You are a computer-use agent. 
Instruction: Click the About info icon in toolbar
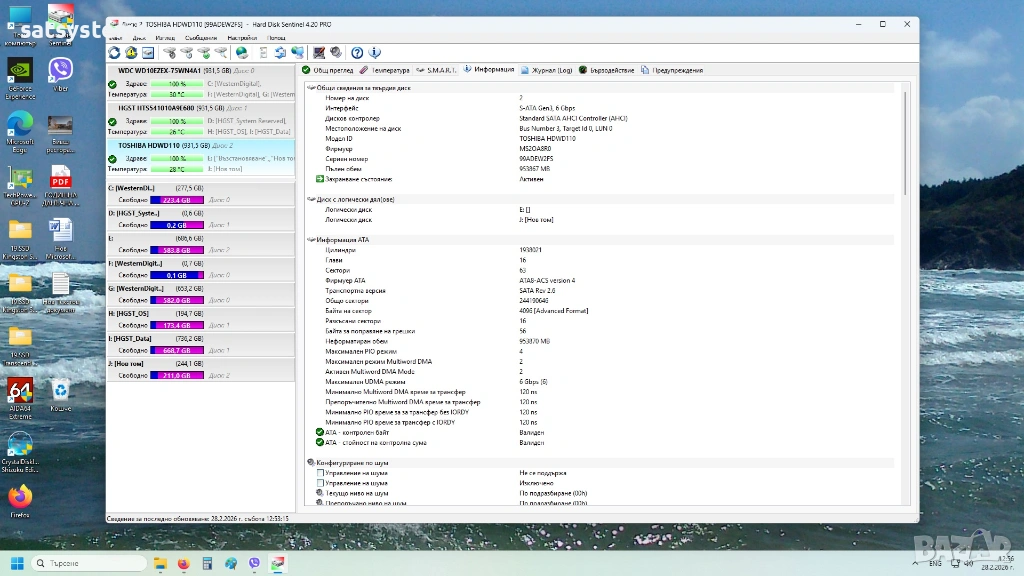pos(374,53)
